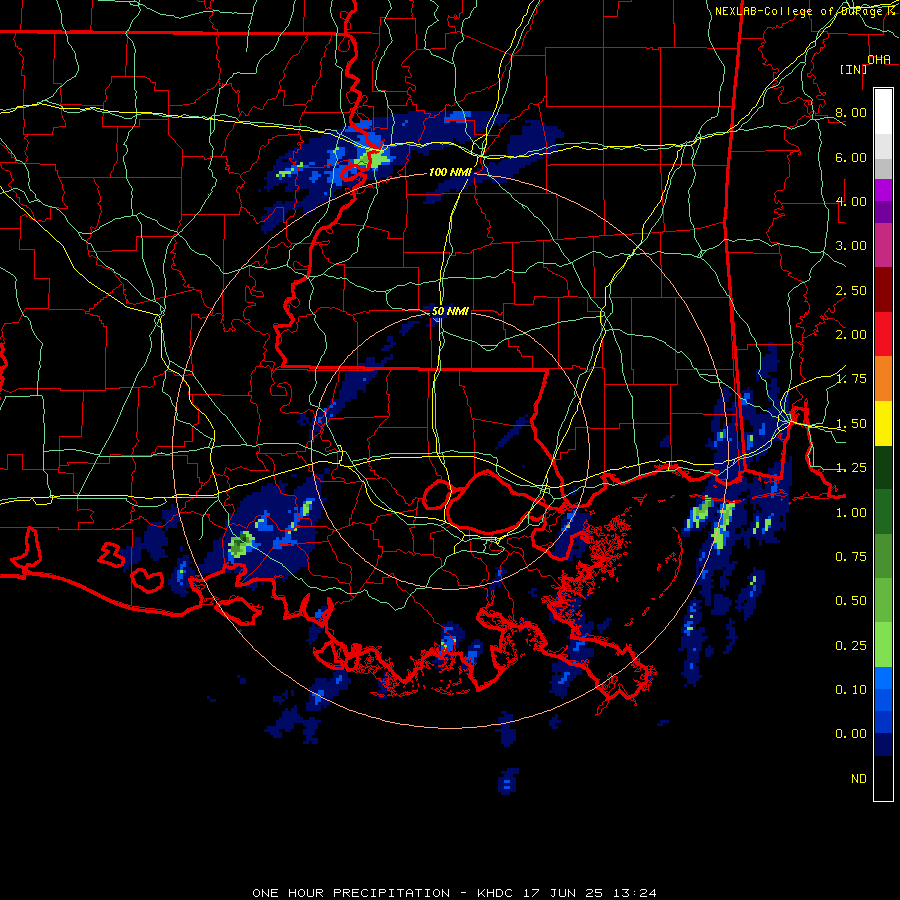The height and width of the screenshot is (900, 900).
Task: Click the "0.10" legend value
Action: (x=851, y=690)
